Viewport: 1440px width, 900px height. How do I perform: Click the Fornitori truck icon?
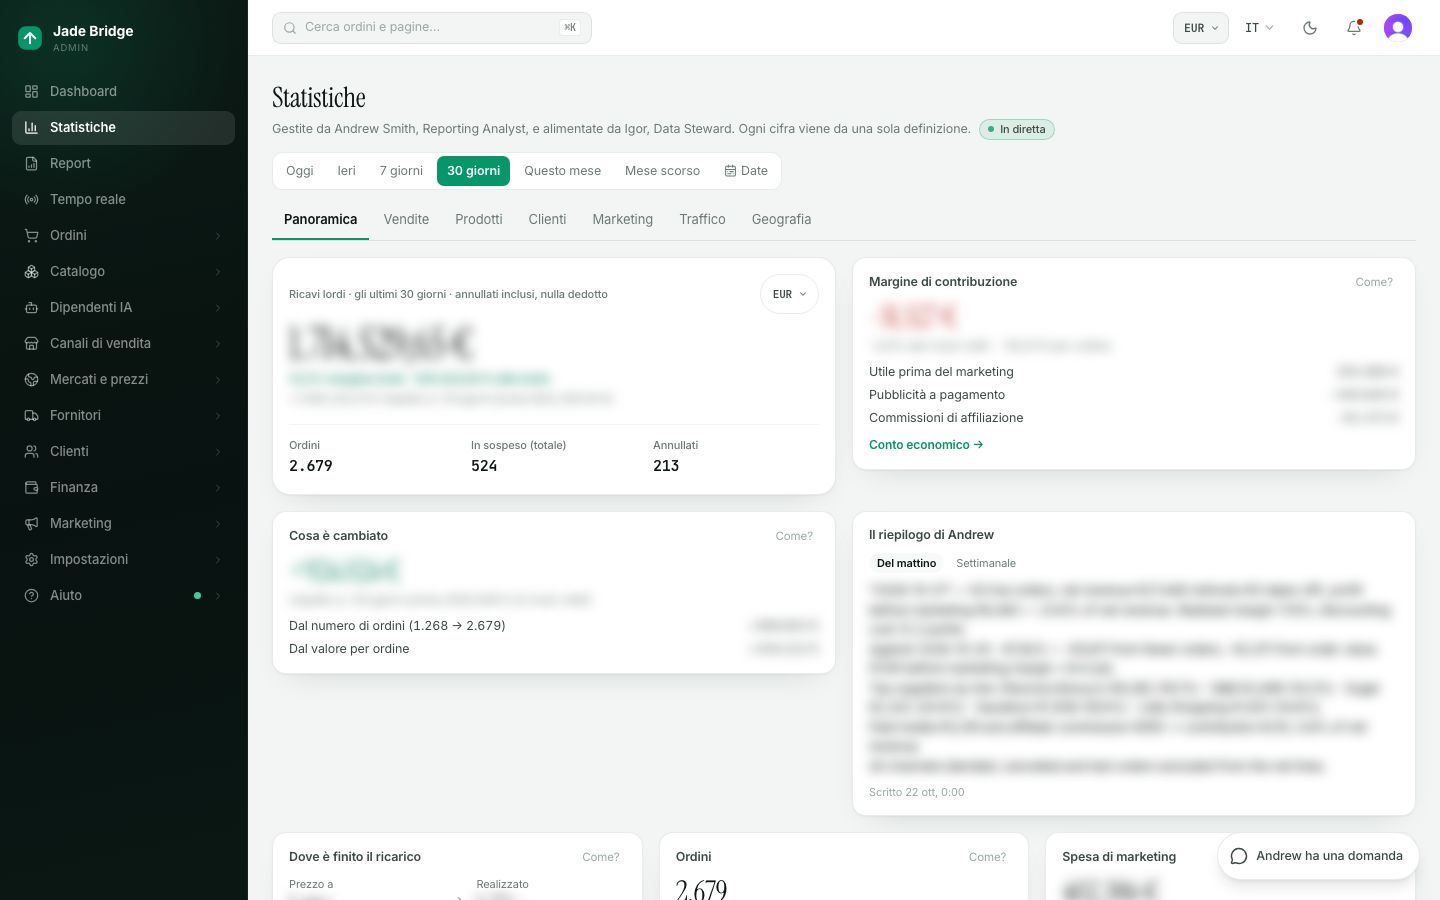point(31,415)
